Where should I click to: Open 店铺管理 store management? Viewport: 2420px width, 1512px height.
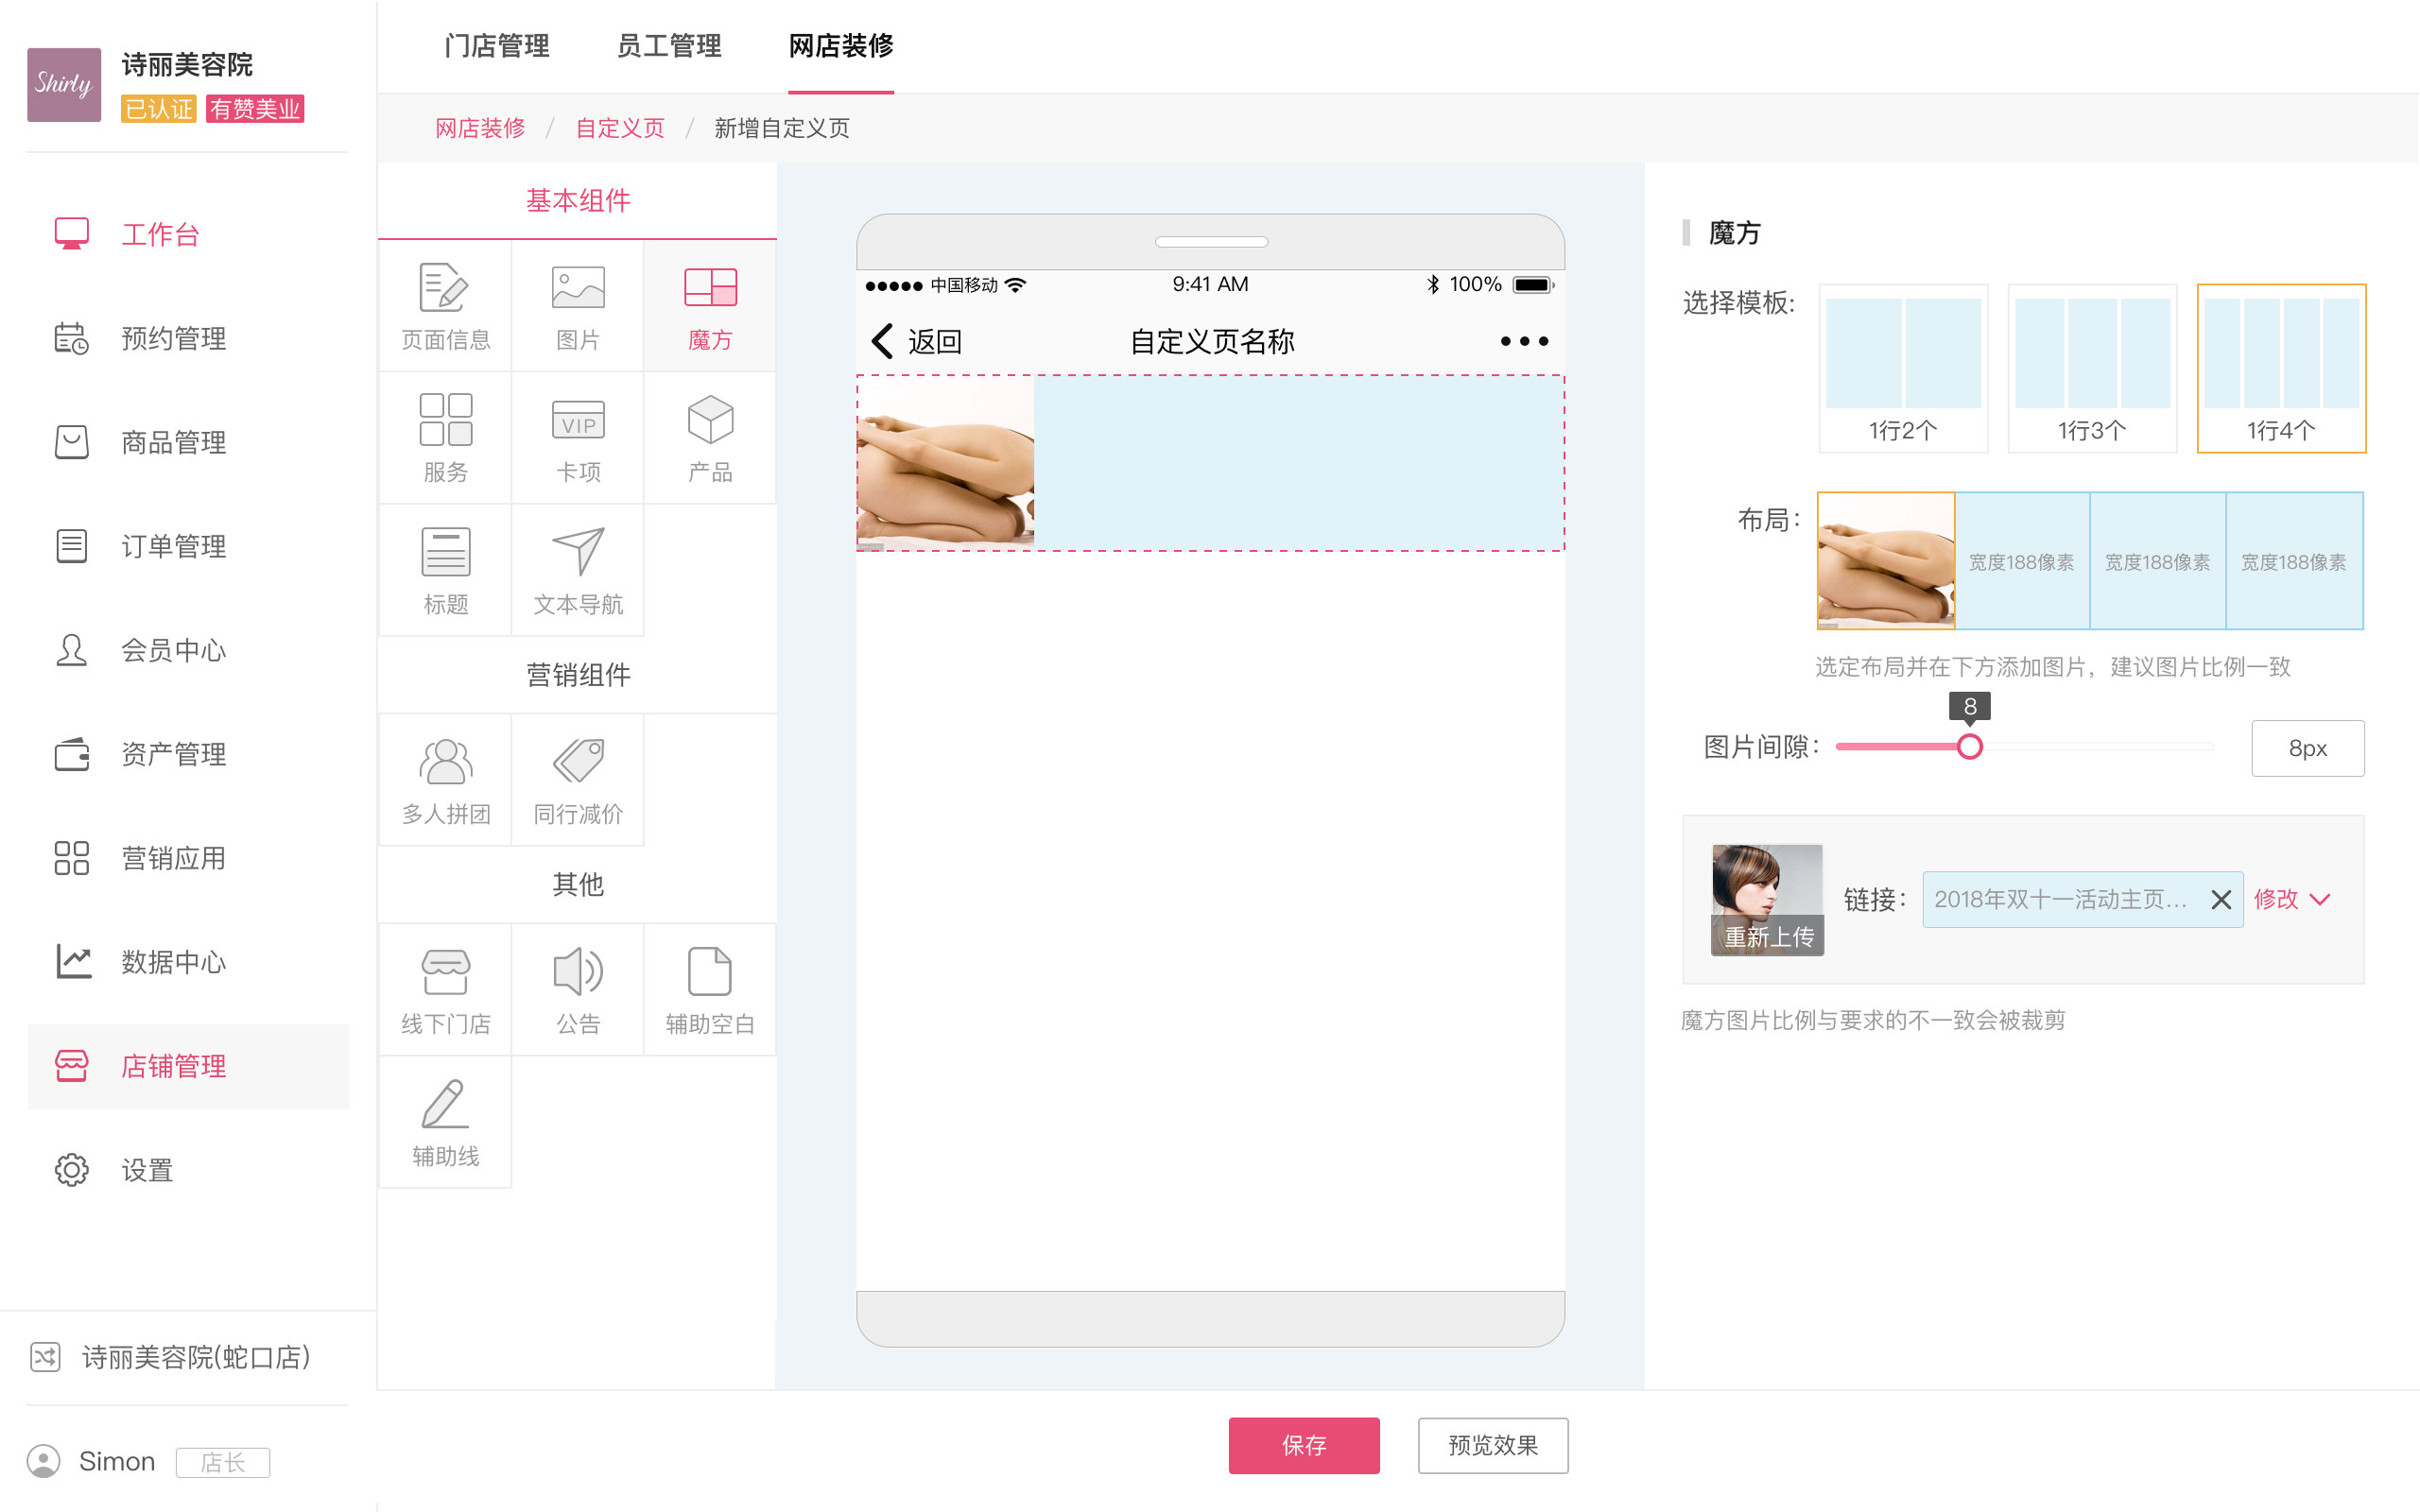tap(188, 1066)
